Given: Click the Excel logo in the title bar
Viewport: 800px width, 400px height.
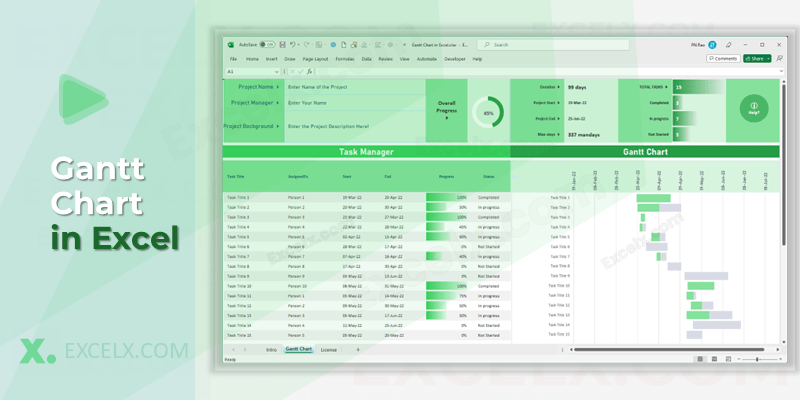Looking at the screenshot, I should pyautogui.click(x=229, y=45).
